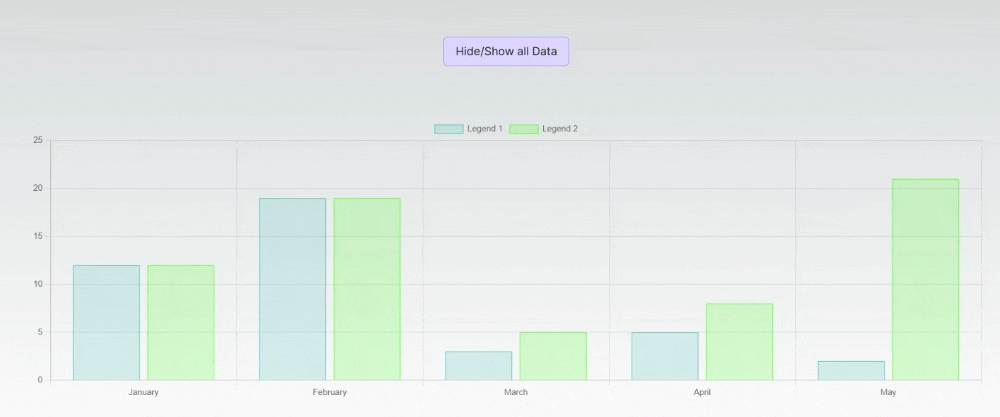Toggle the Legend 1 dataset label
Viewport: 1000px width, 417px height.
coord(485,129)
